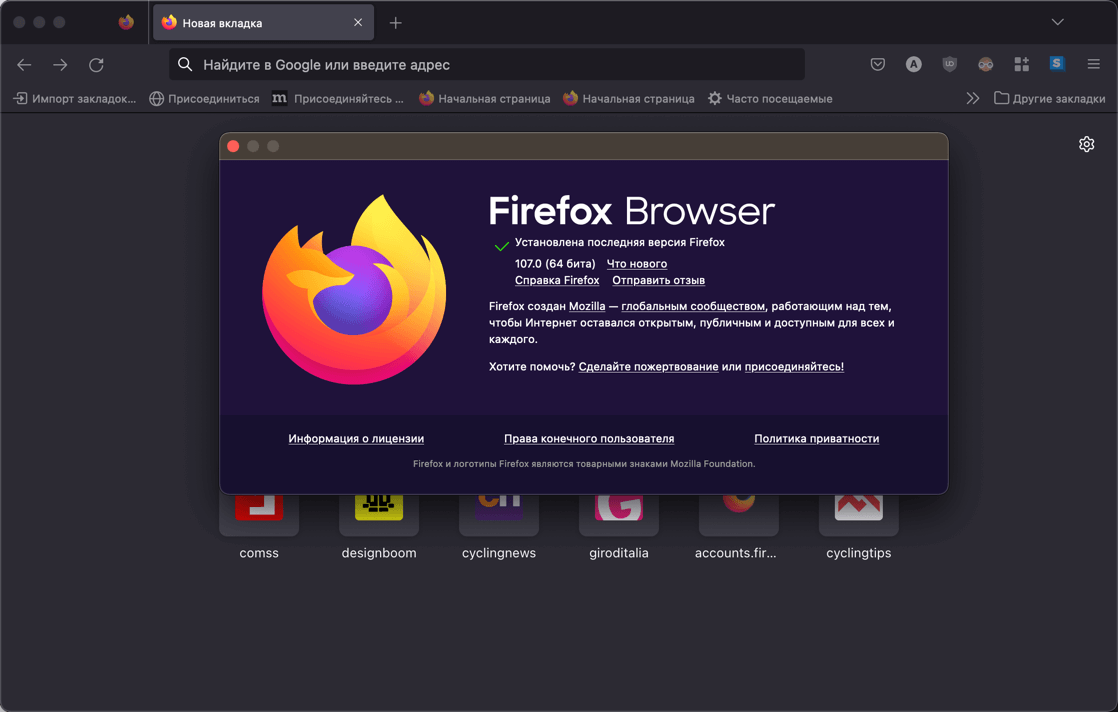Focus the Google search address bar
Screen dimensions: 1118x712
[487, 65]
